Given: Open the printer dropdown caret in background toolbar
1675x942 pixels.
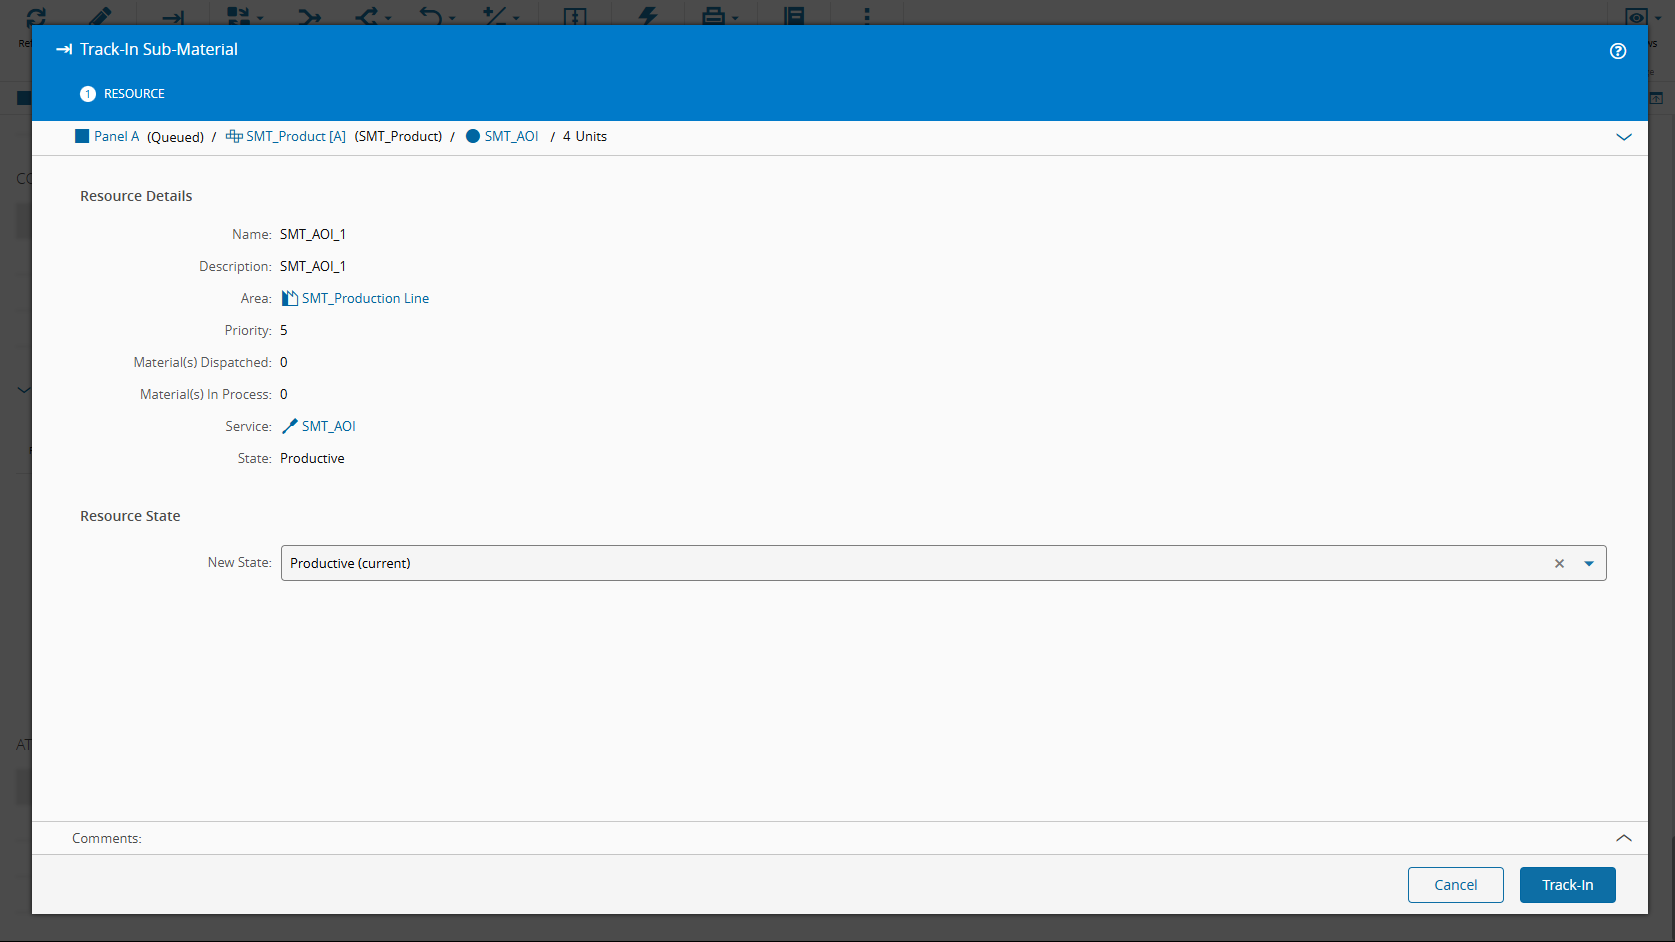Looking at the screenshot, I should coord(735,18).
